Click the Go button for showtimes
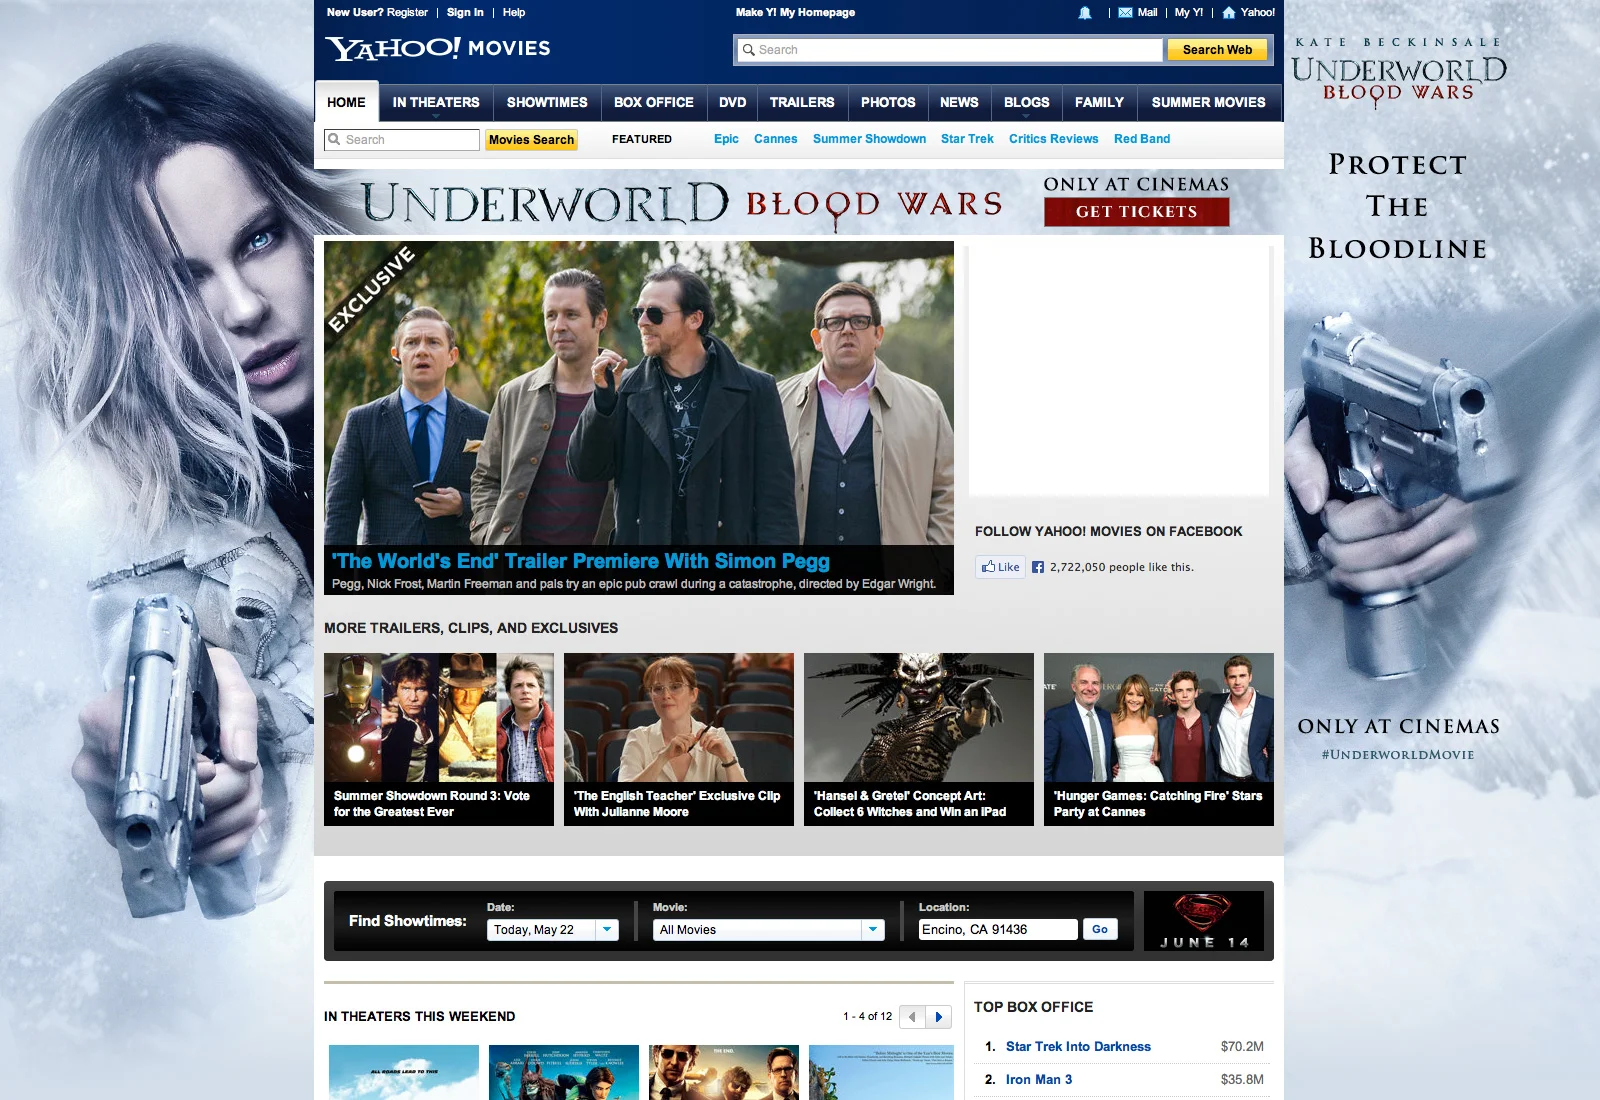 pos(1100,930)
